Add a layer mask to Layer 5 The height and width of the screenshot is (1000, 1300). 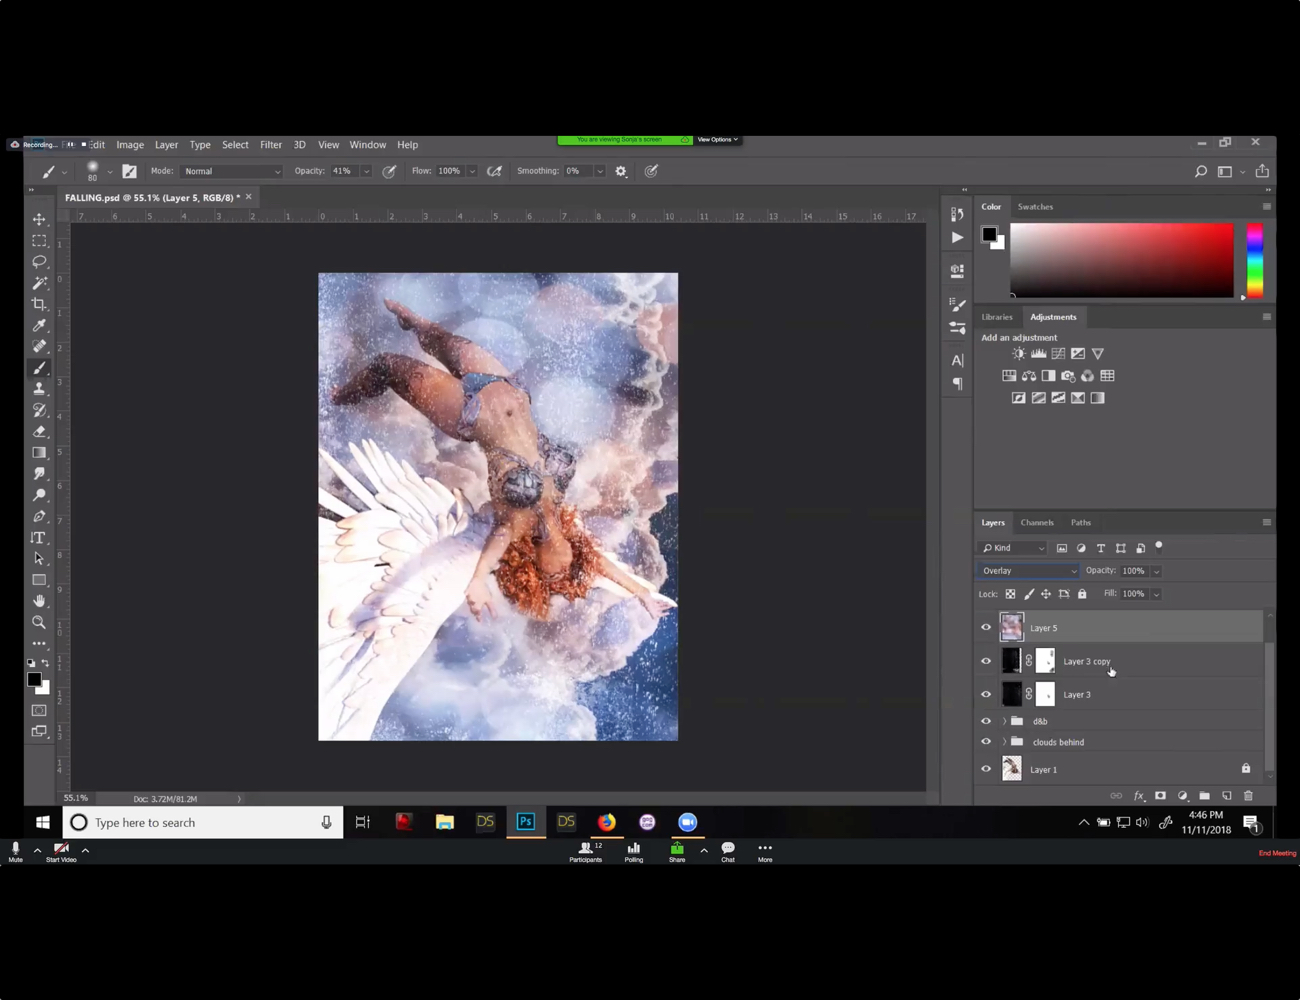click(x=1160, y=795)
